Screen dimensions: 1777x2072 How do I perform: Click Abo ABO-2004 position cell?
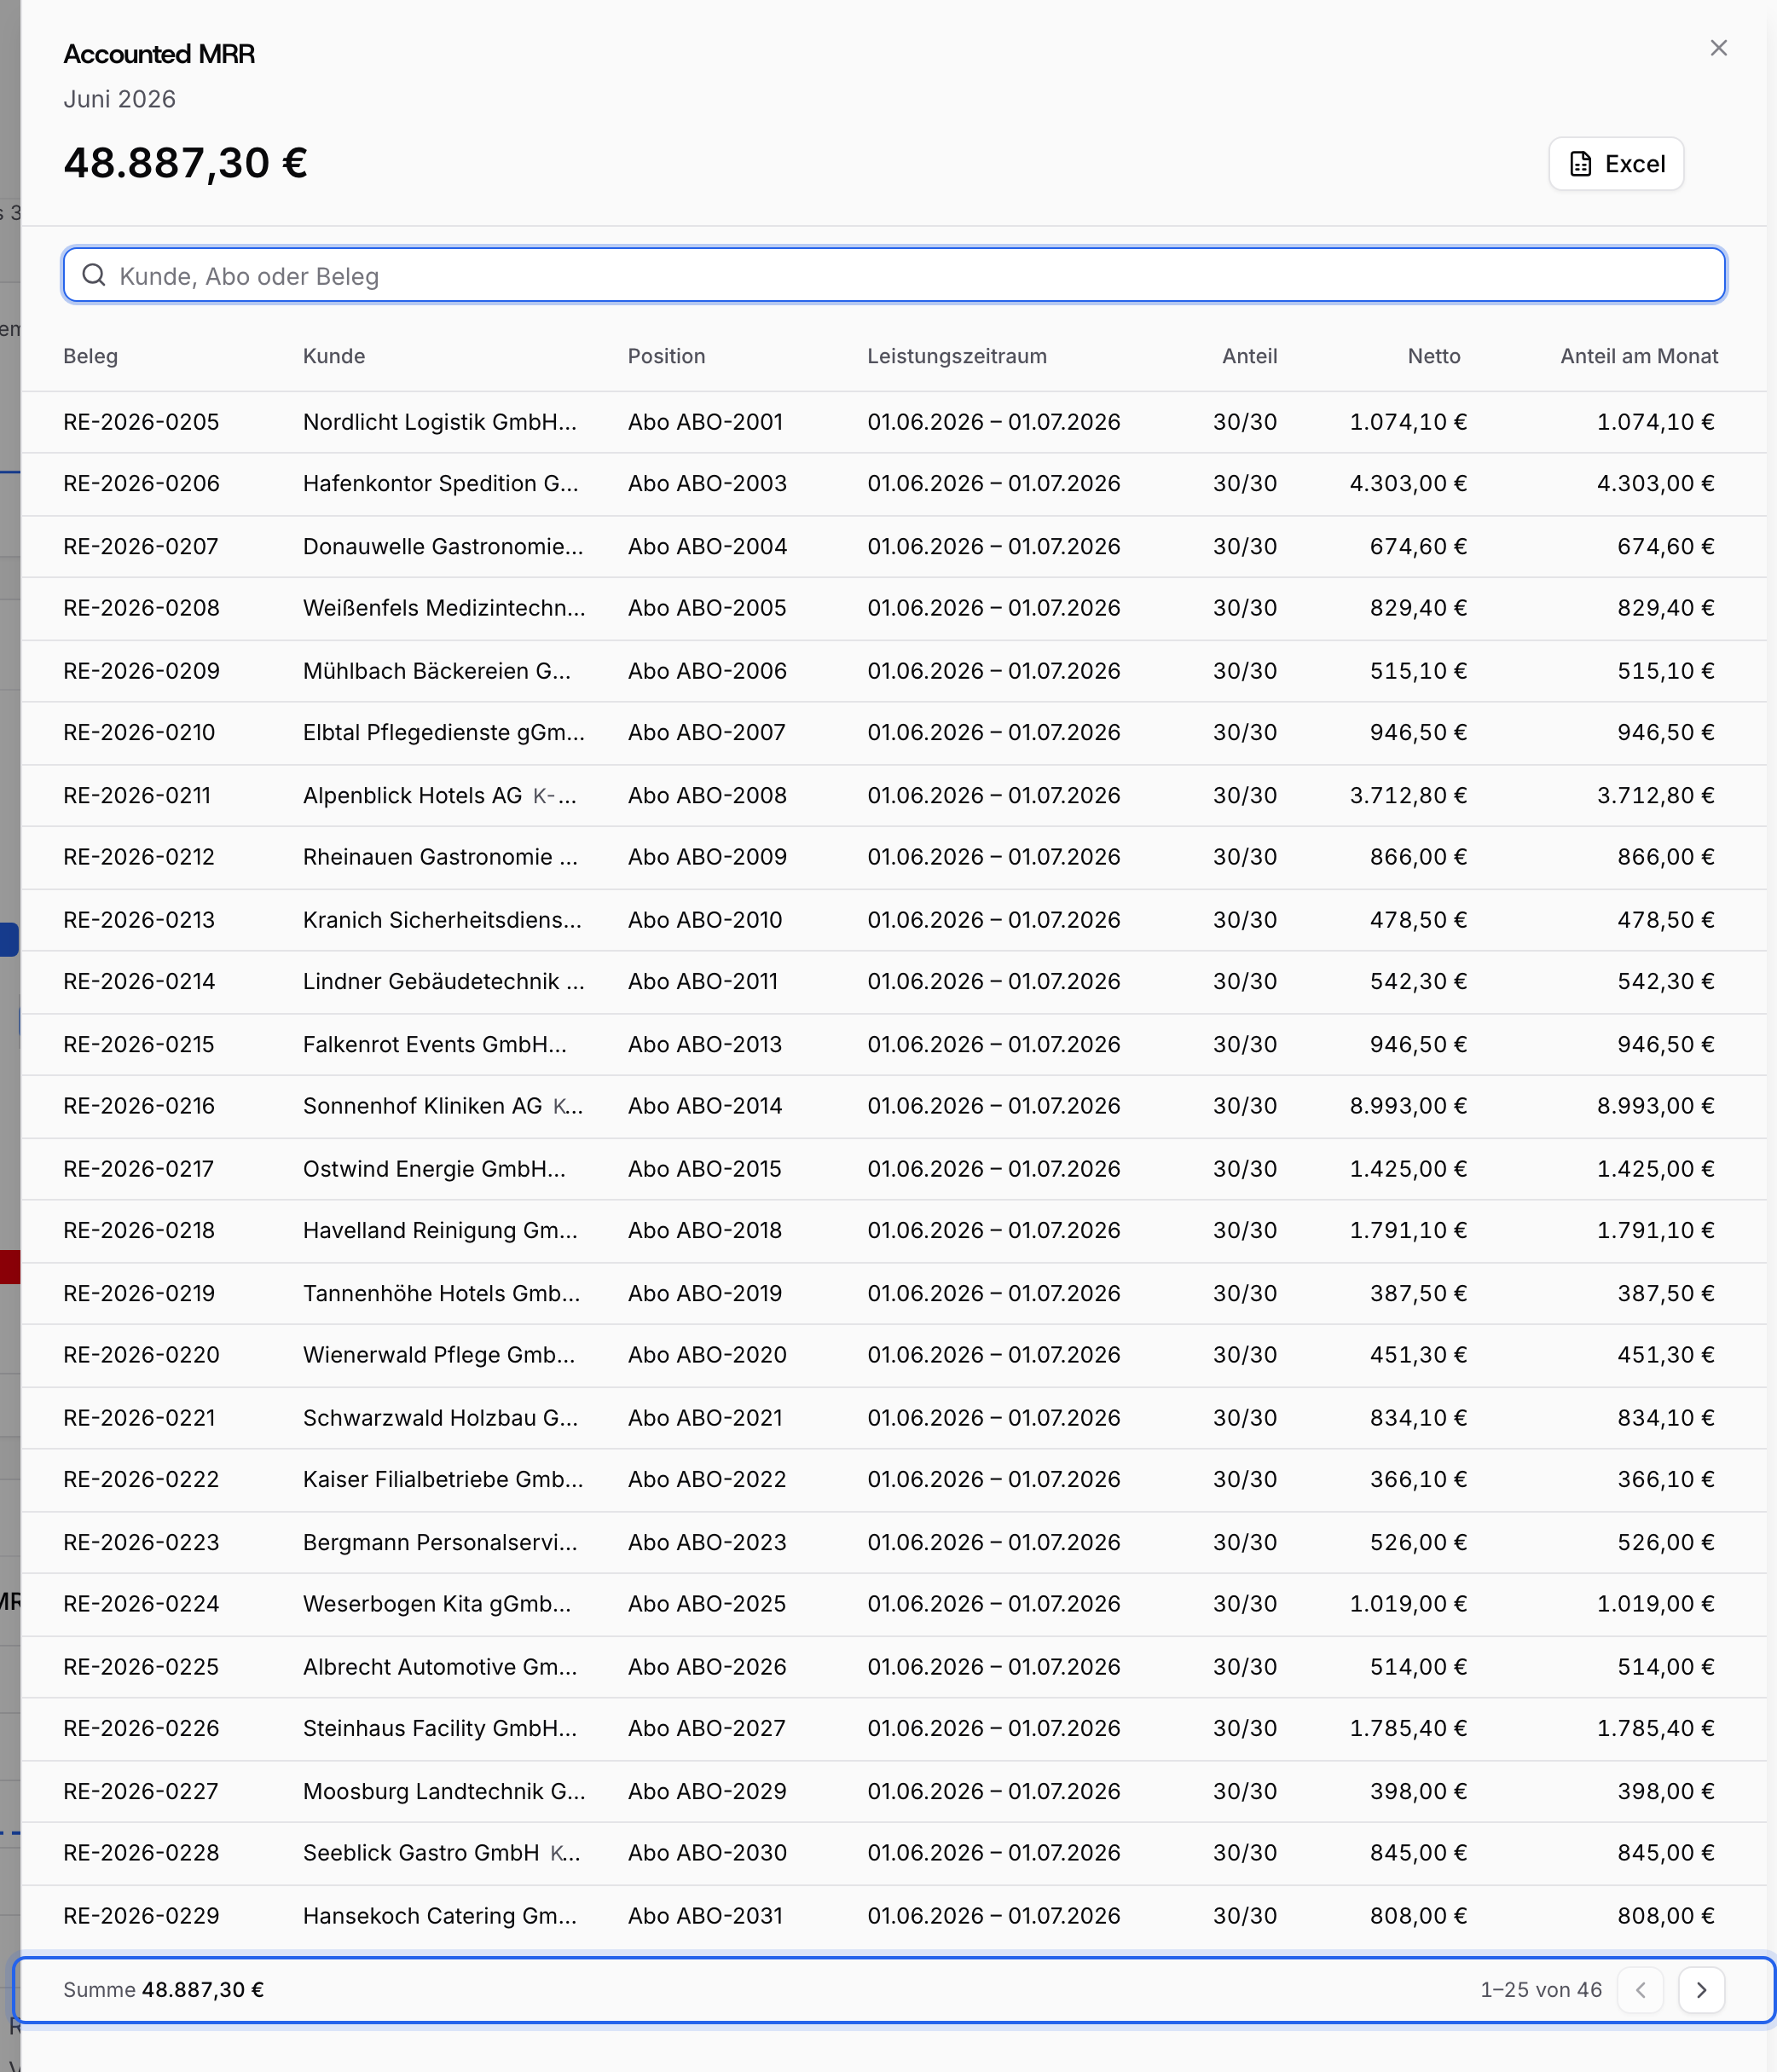click(x=707, y=547)
